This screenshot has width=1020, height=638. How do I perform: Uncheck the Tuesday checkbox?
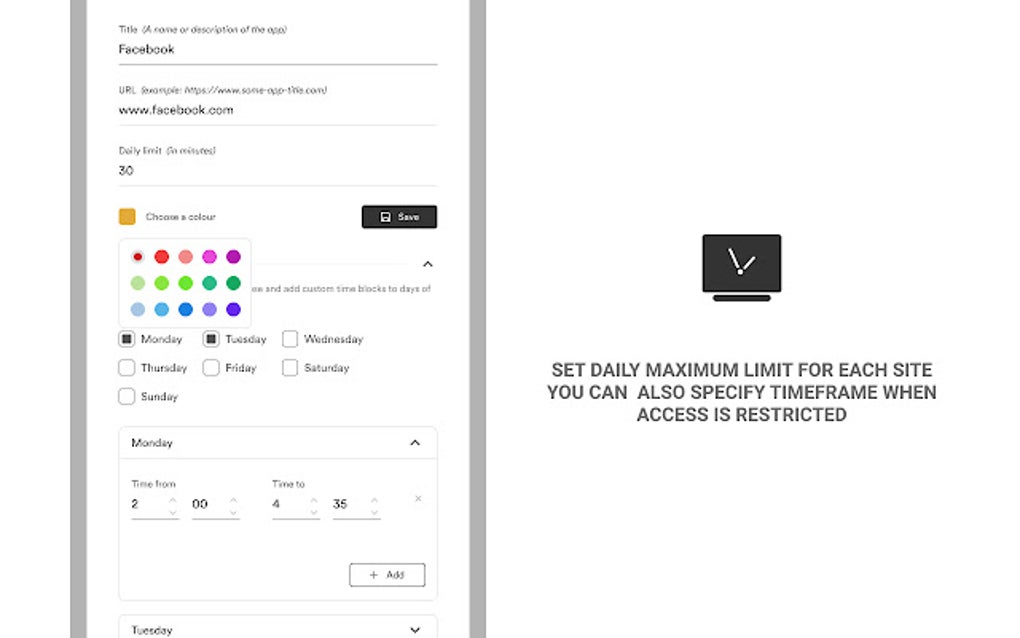coord(210,339)
